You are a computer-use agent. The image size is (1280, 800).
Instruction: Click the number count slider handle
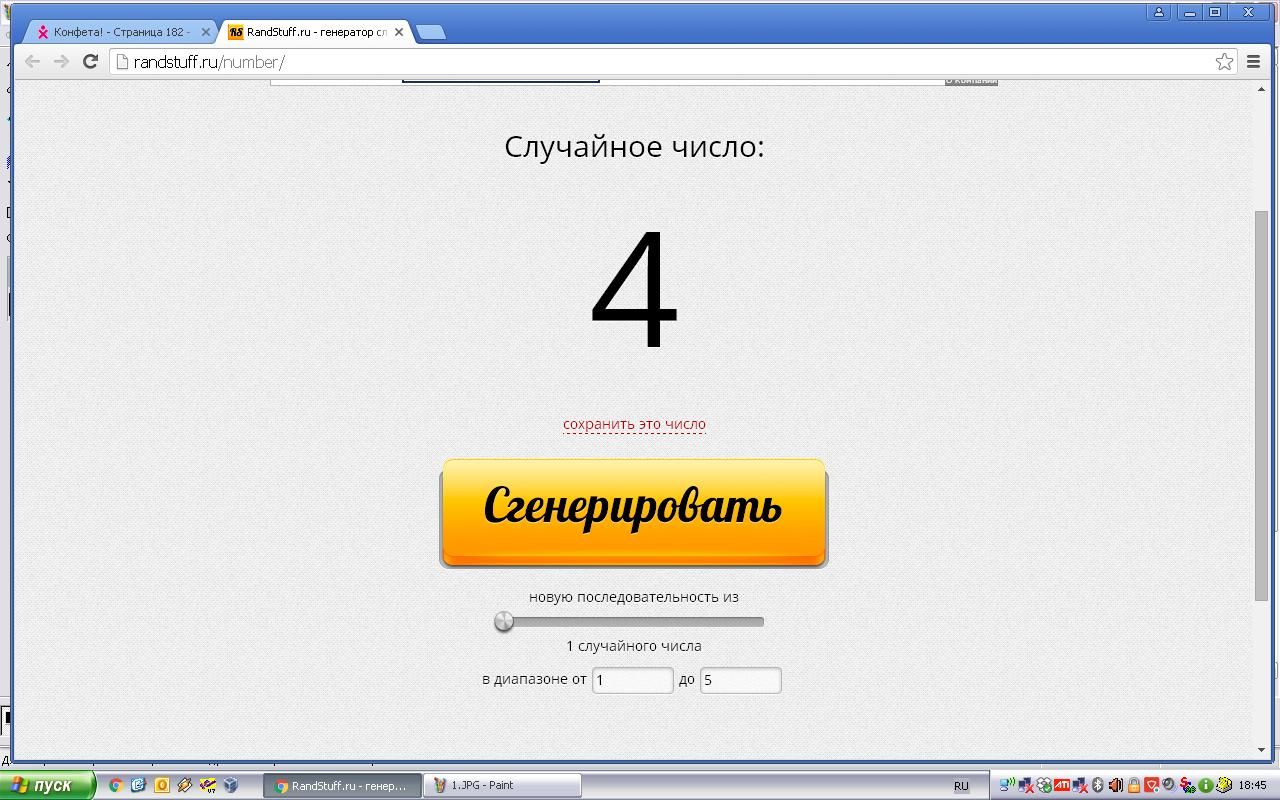click(x=504, y=622)
